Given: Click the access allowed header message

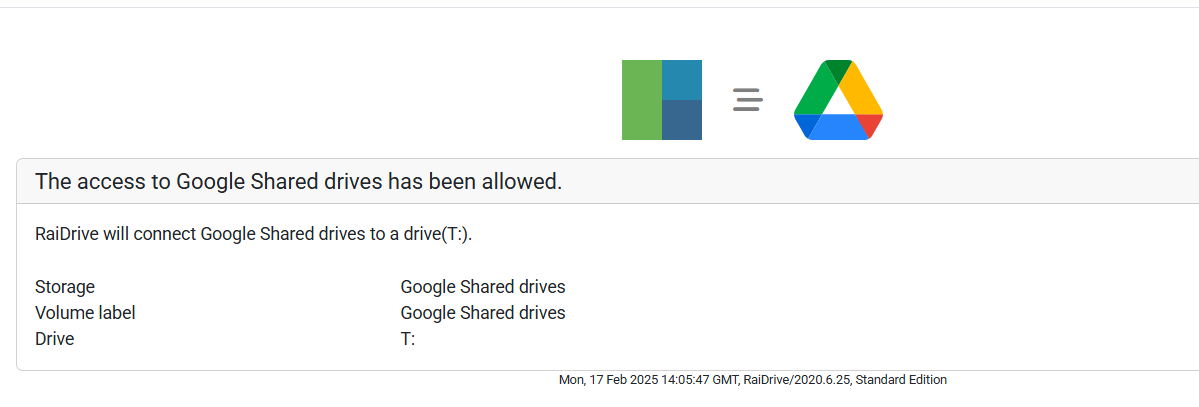Looking at the screenshot, I should click(x=299, y=181).
